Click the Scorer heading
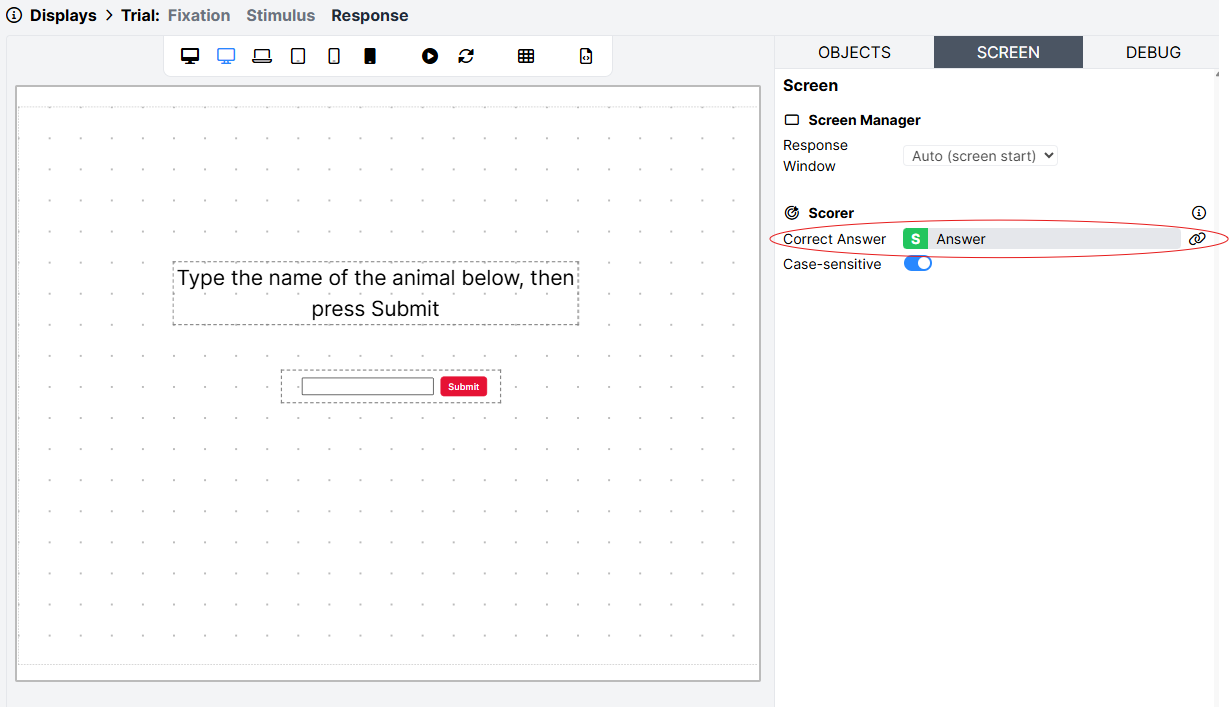Viewport: 1229px width, 707px height. (x=831, y=213)
